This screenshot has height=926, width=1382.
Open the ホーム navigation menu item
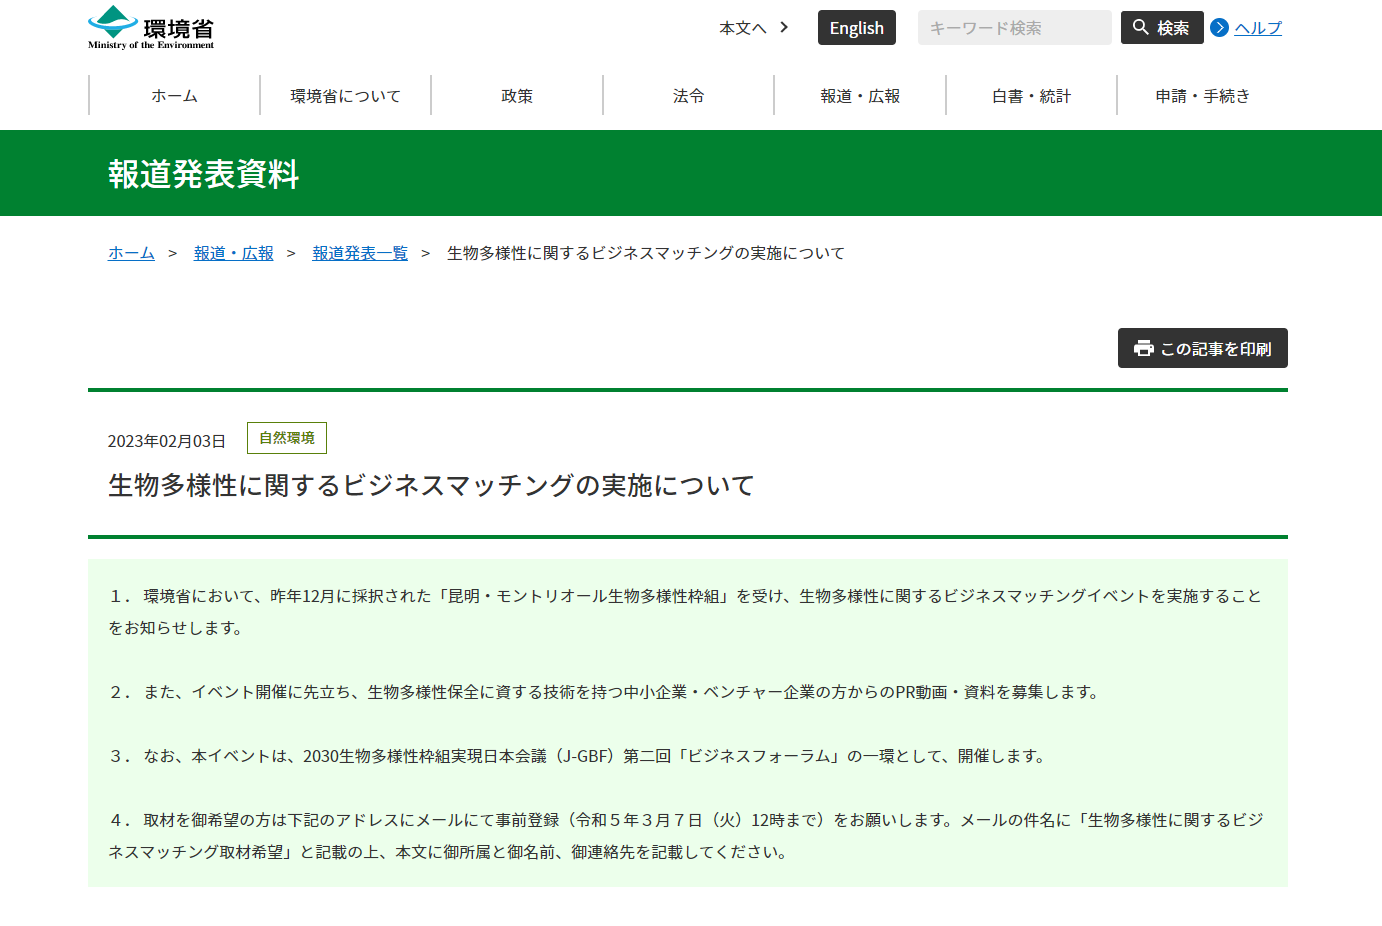[174, 96]
